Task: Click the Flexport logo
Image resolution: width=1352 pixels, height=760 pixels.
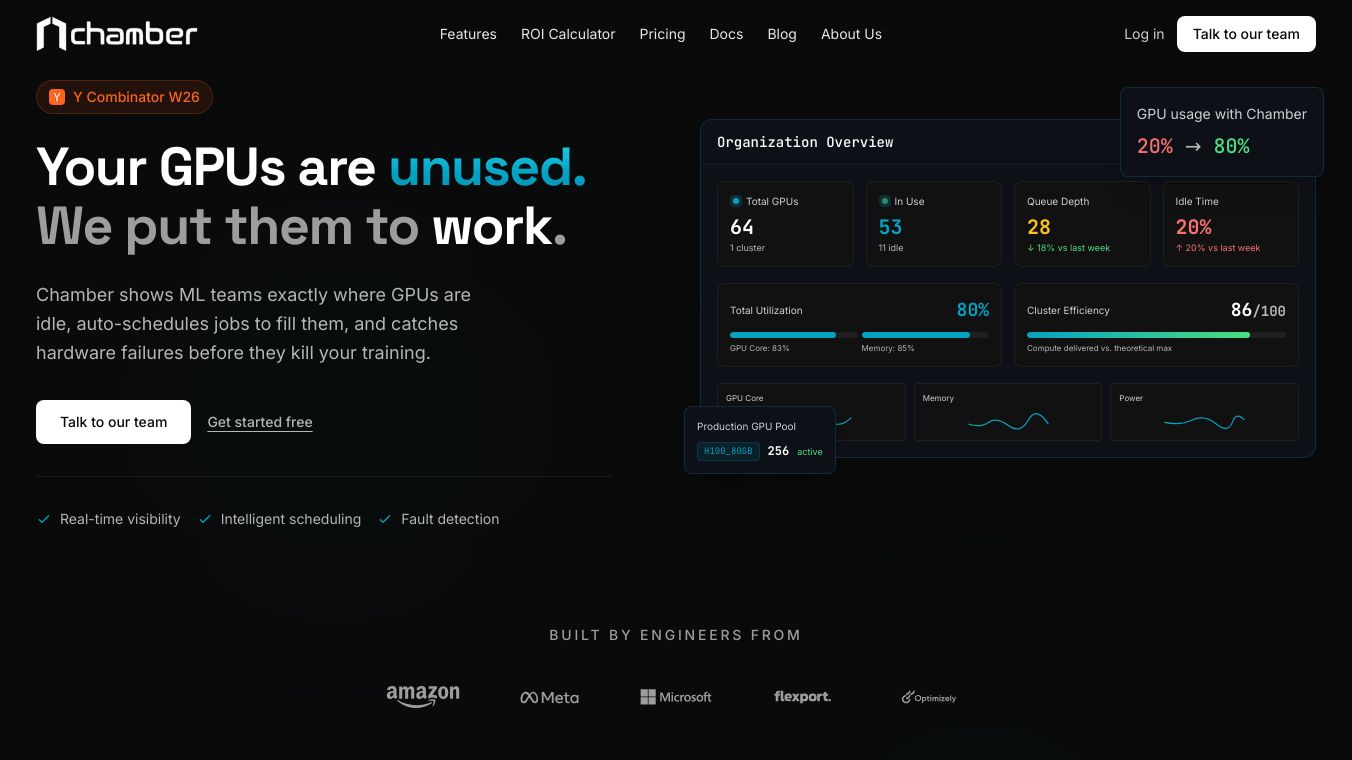Action: pyautogui.click(x=802, y=697)
